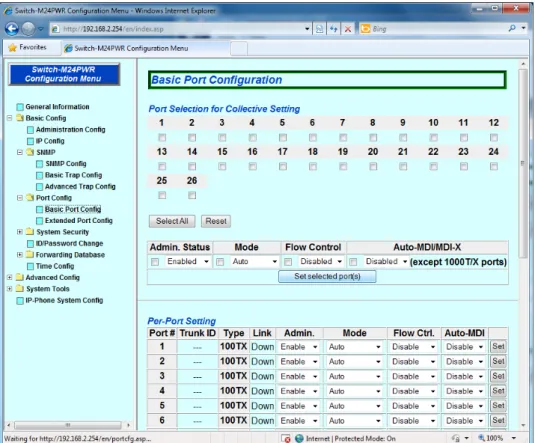535x443 pixels.
Task: Click the Bing search magnifier icon
Action: (x=512, y=28)
